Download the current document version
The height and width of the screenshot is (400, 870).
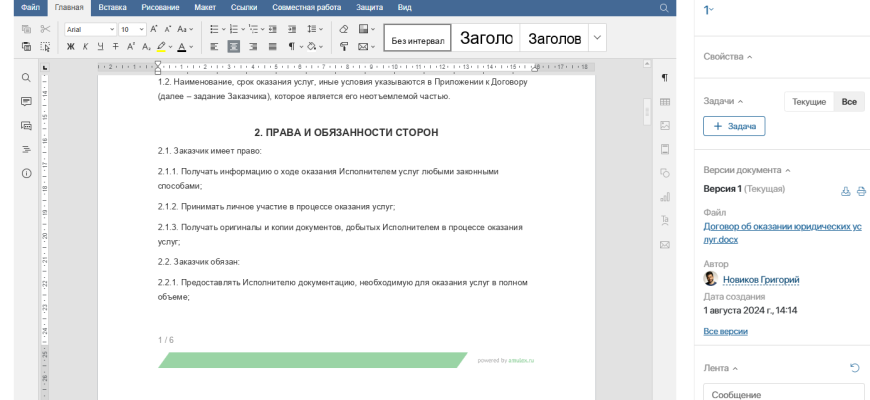846,190
